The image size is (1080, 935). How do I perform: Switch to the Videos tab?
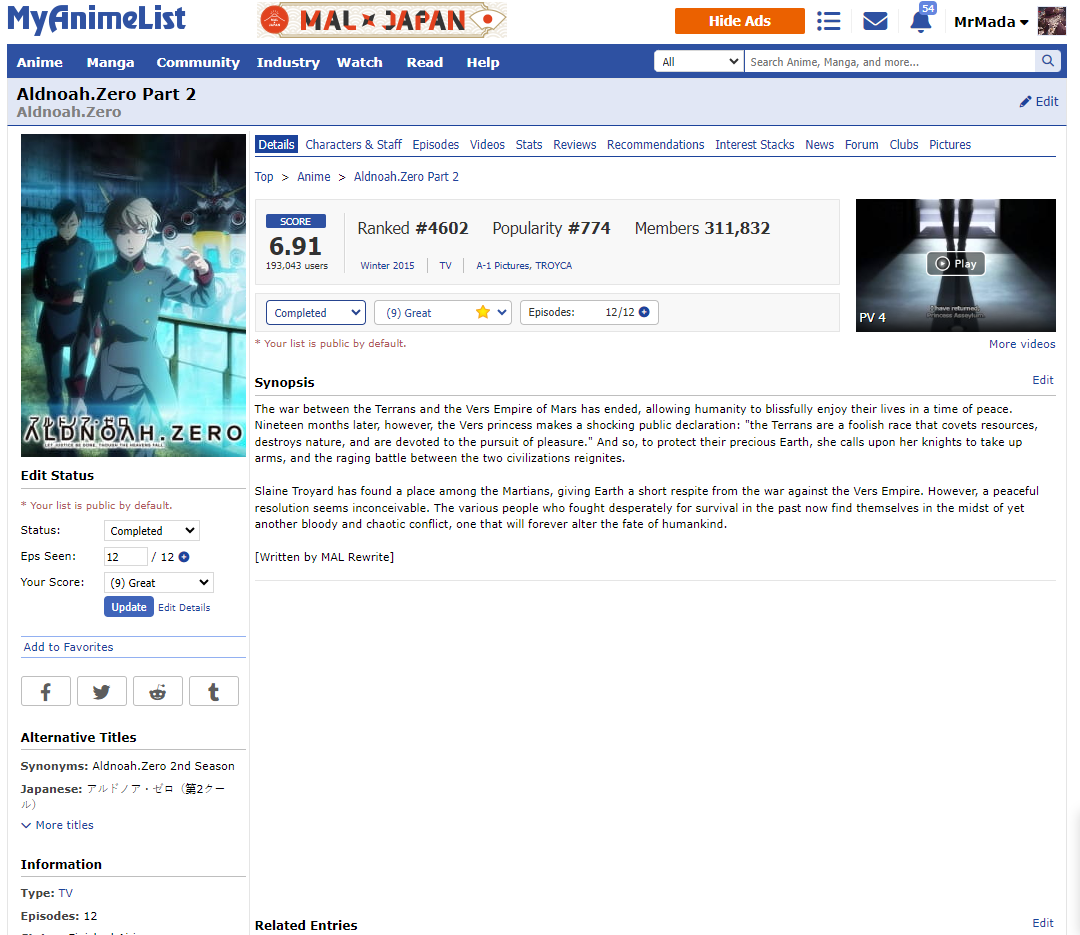(487, 145)
